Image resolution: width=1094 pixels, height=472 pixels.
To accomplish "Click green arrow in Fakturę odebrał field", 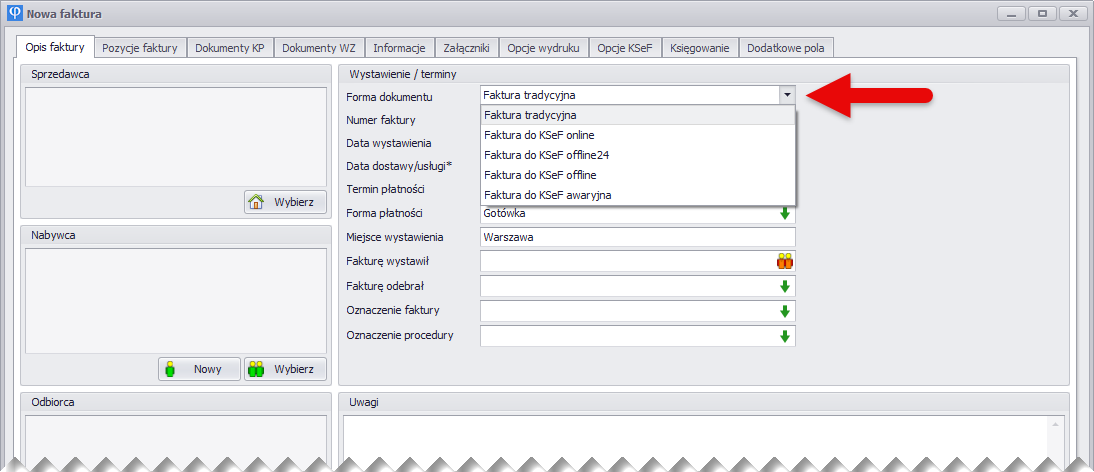I will (785, 287).
